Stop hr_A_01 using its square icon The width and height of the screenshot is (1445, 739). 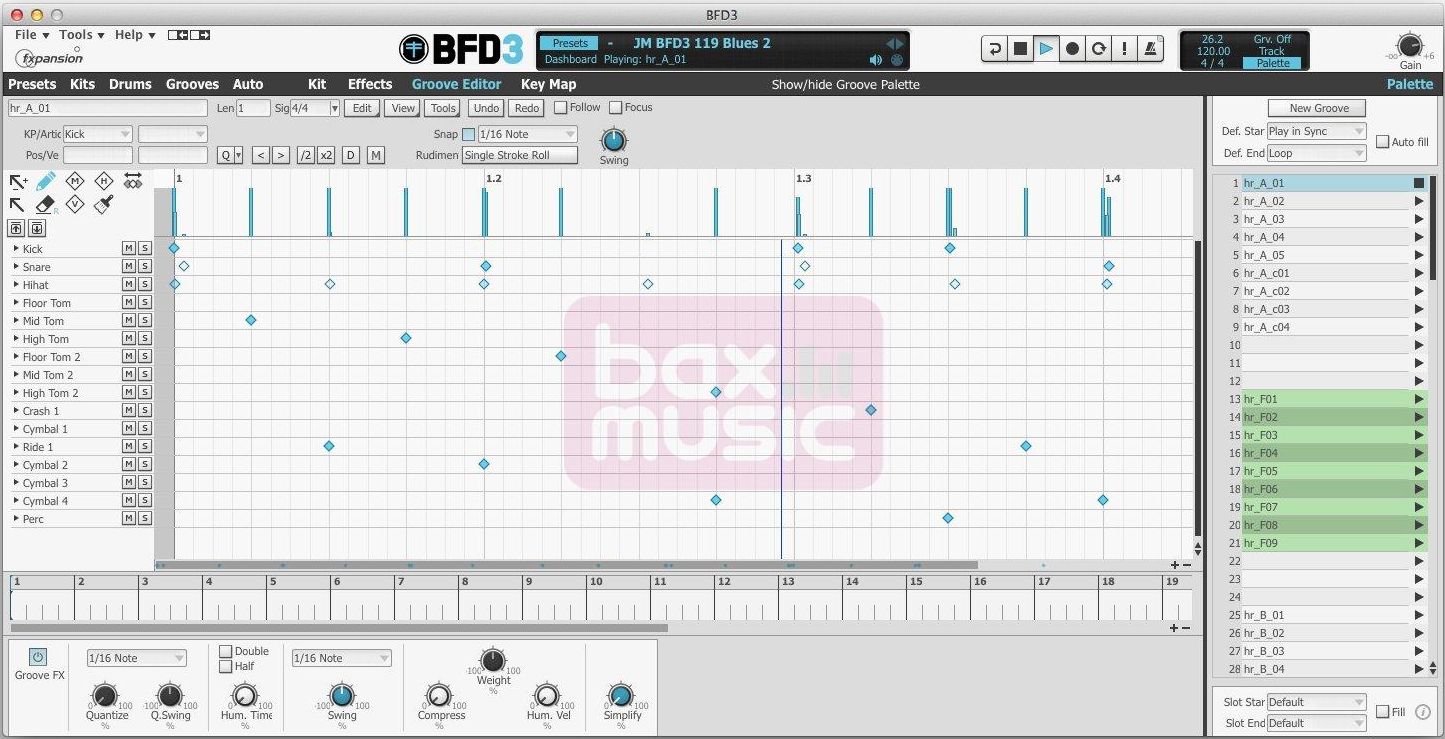point(1419,183)
